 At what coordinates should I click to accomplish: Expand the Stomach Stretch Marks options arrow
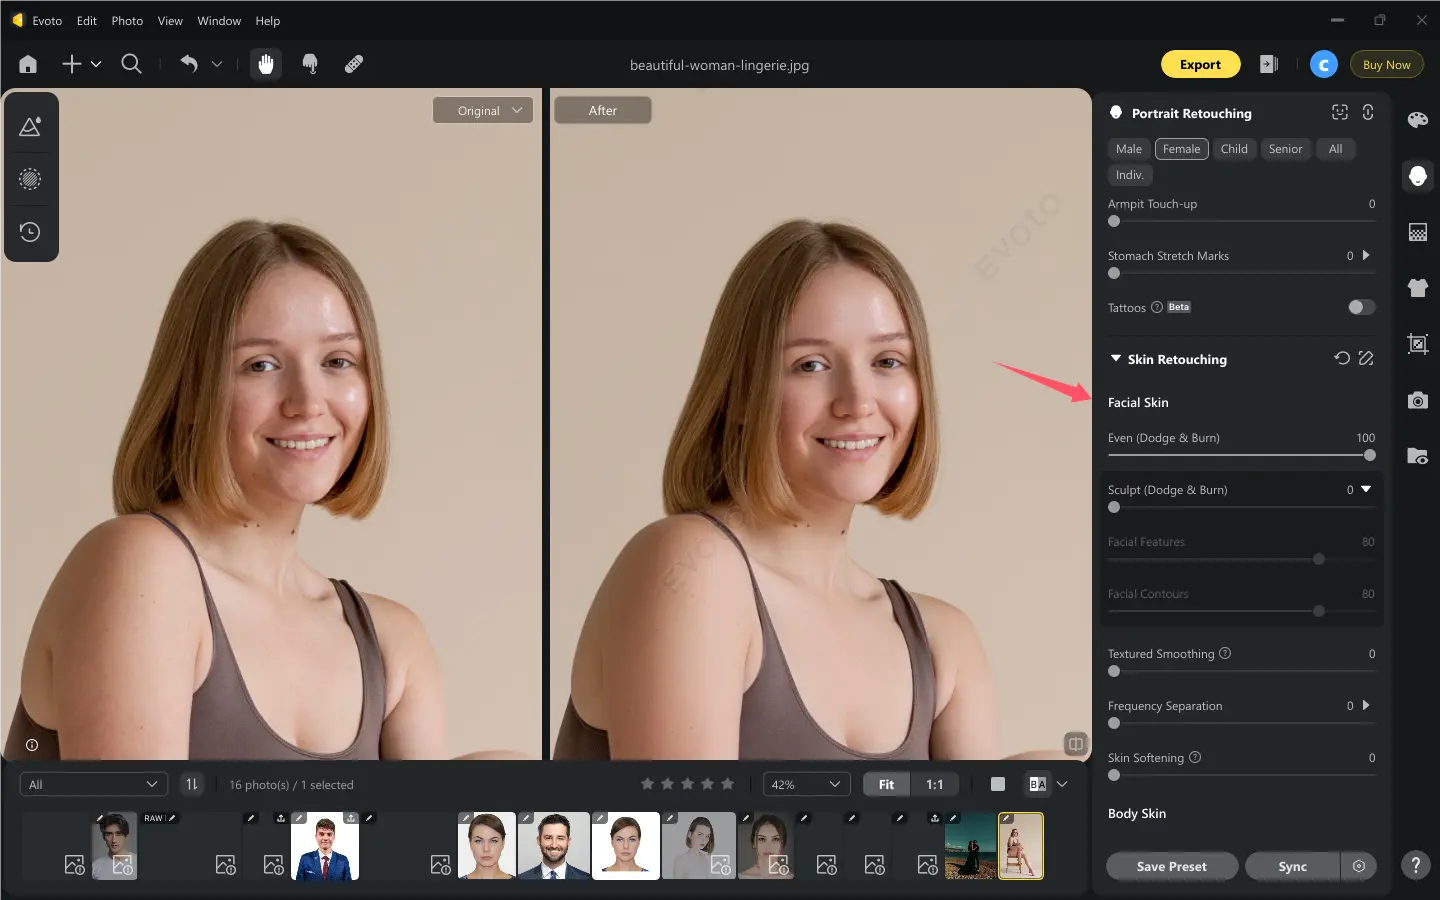point(1366,256)
